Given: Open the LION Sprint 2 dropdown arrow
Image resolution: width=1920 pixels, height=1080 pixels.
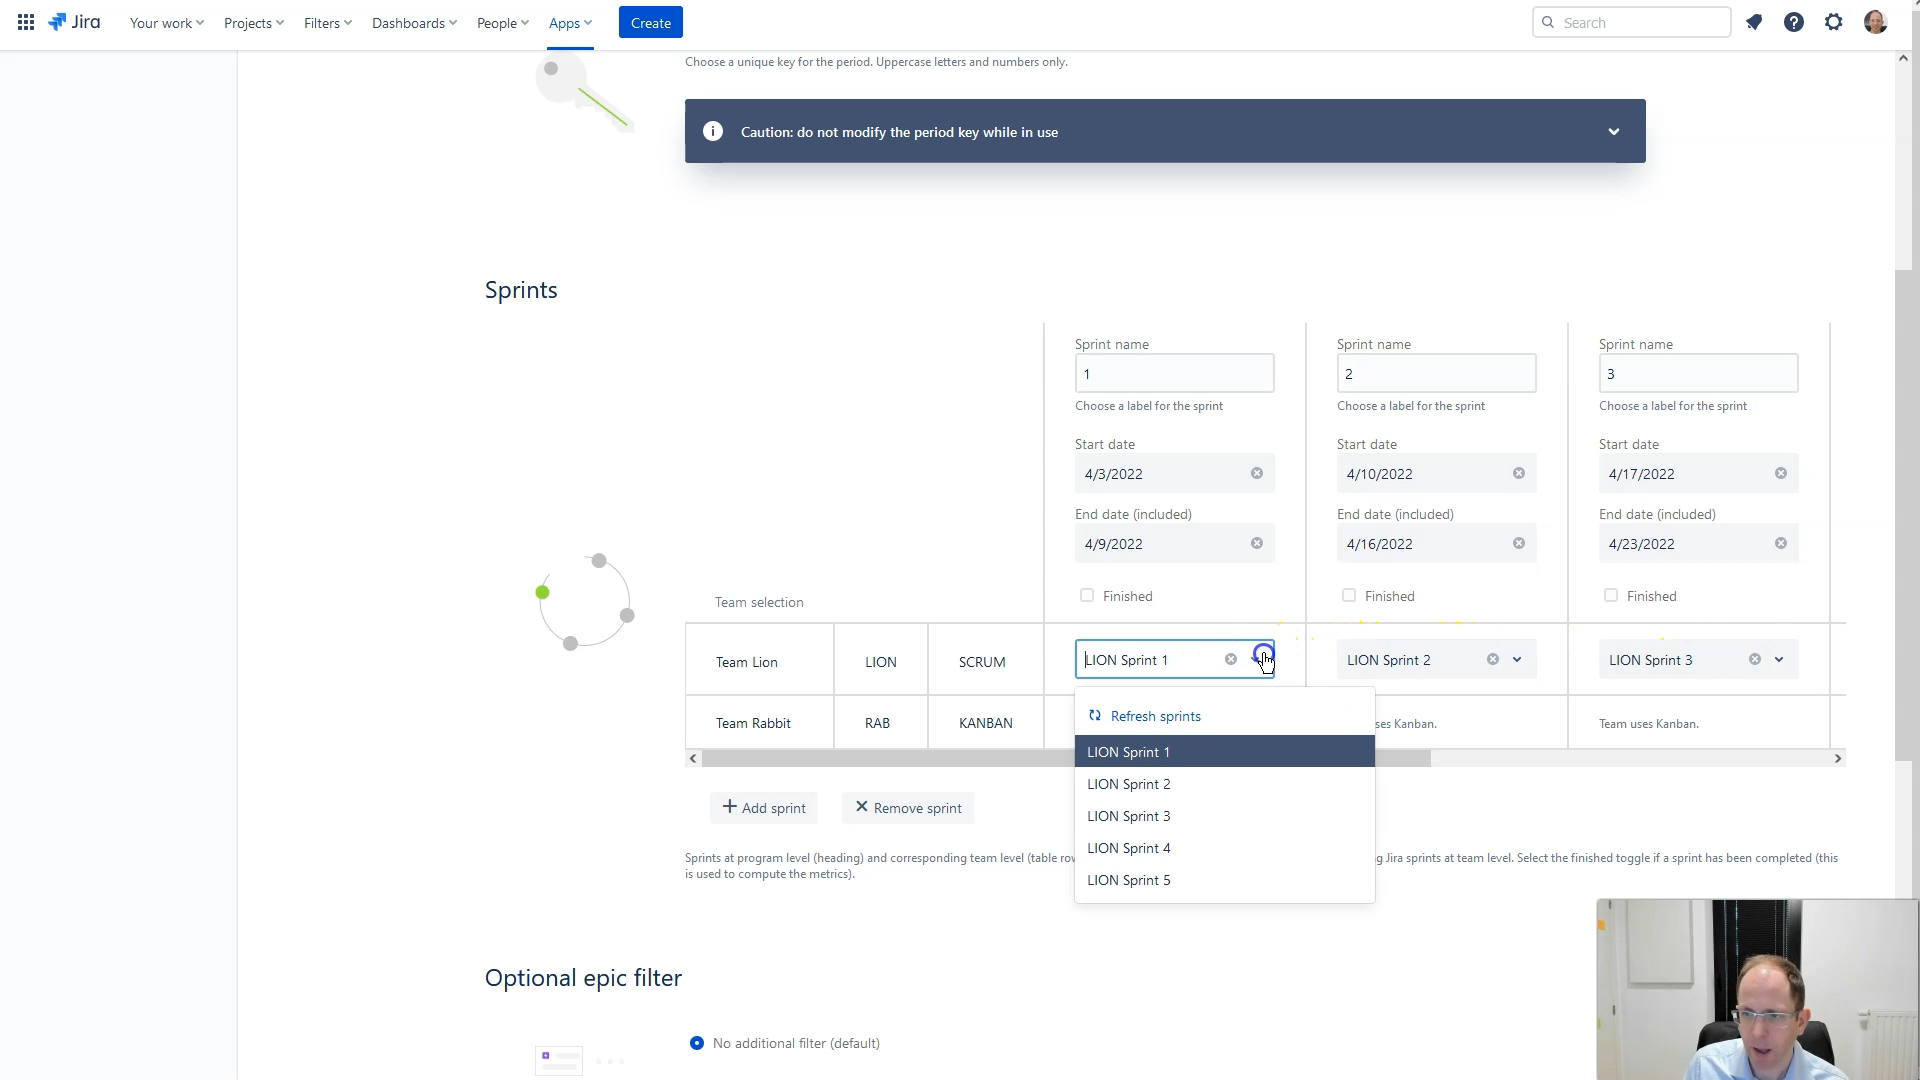Looking at the screenshot, I should tap(1517, 659).
